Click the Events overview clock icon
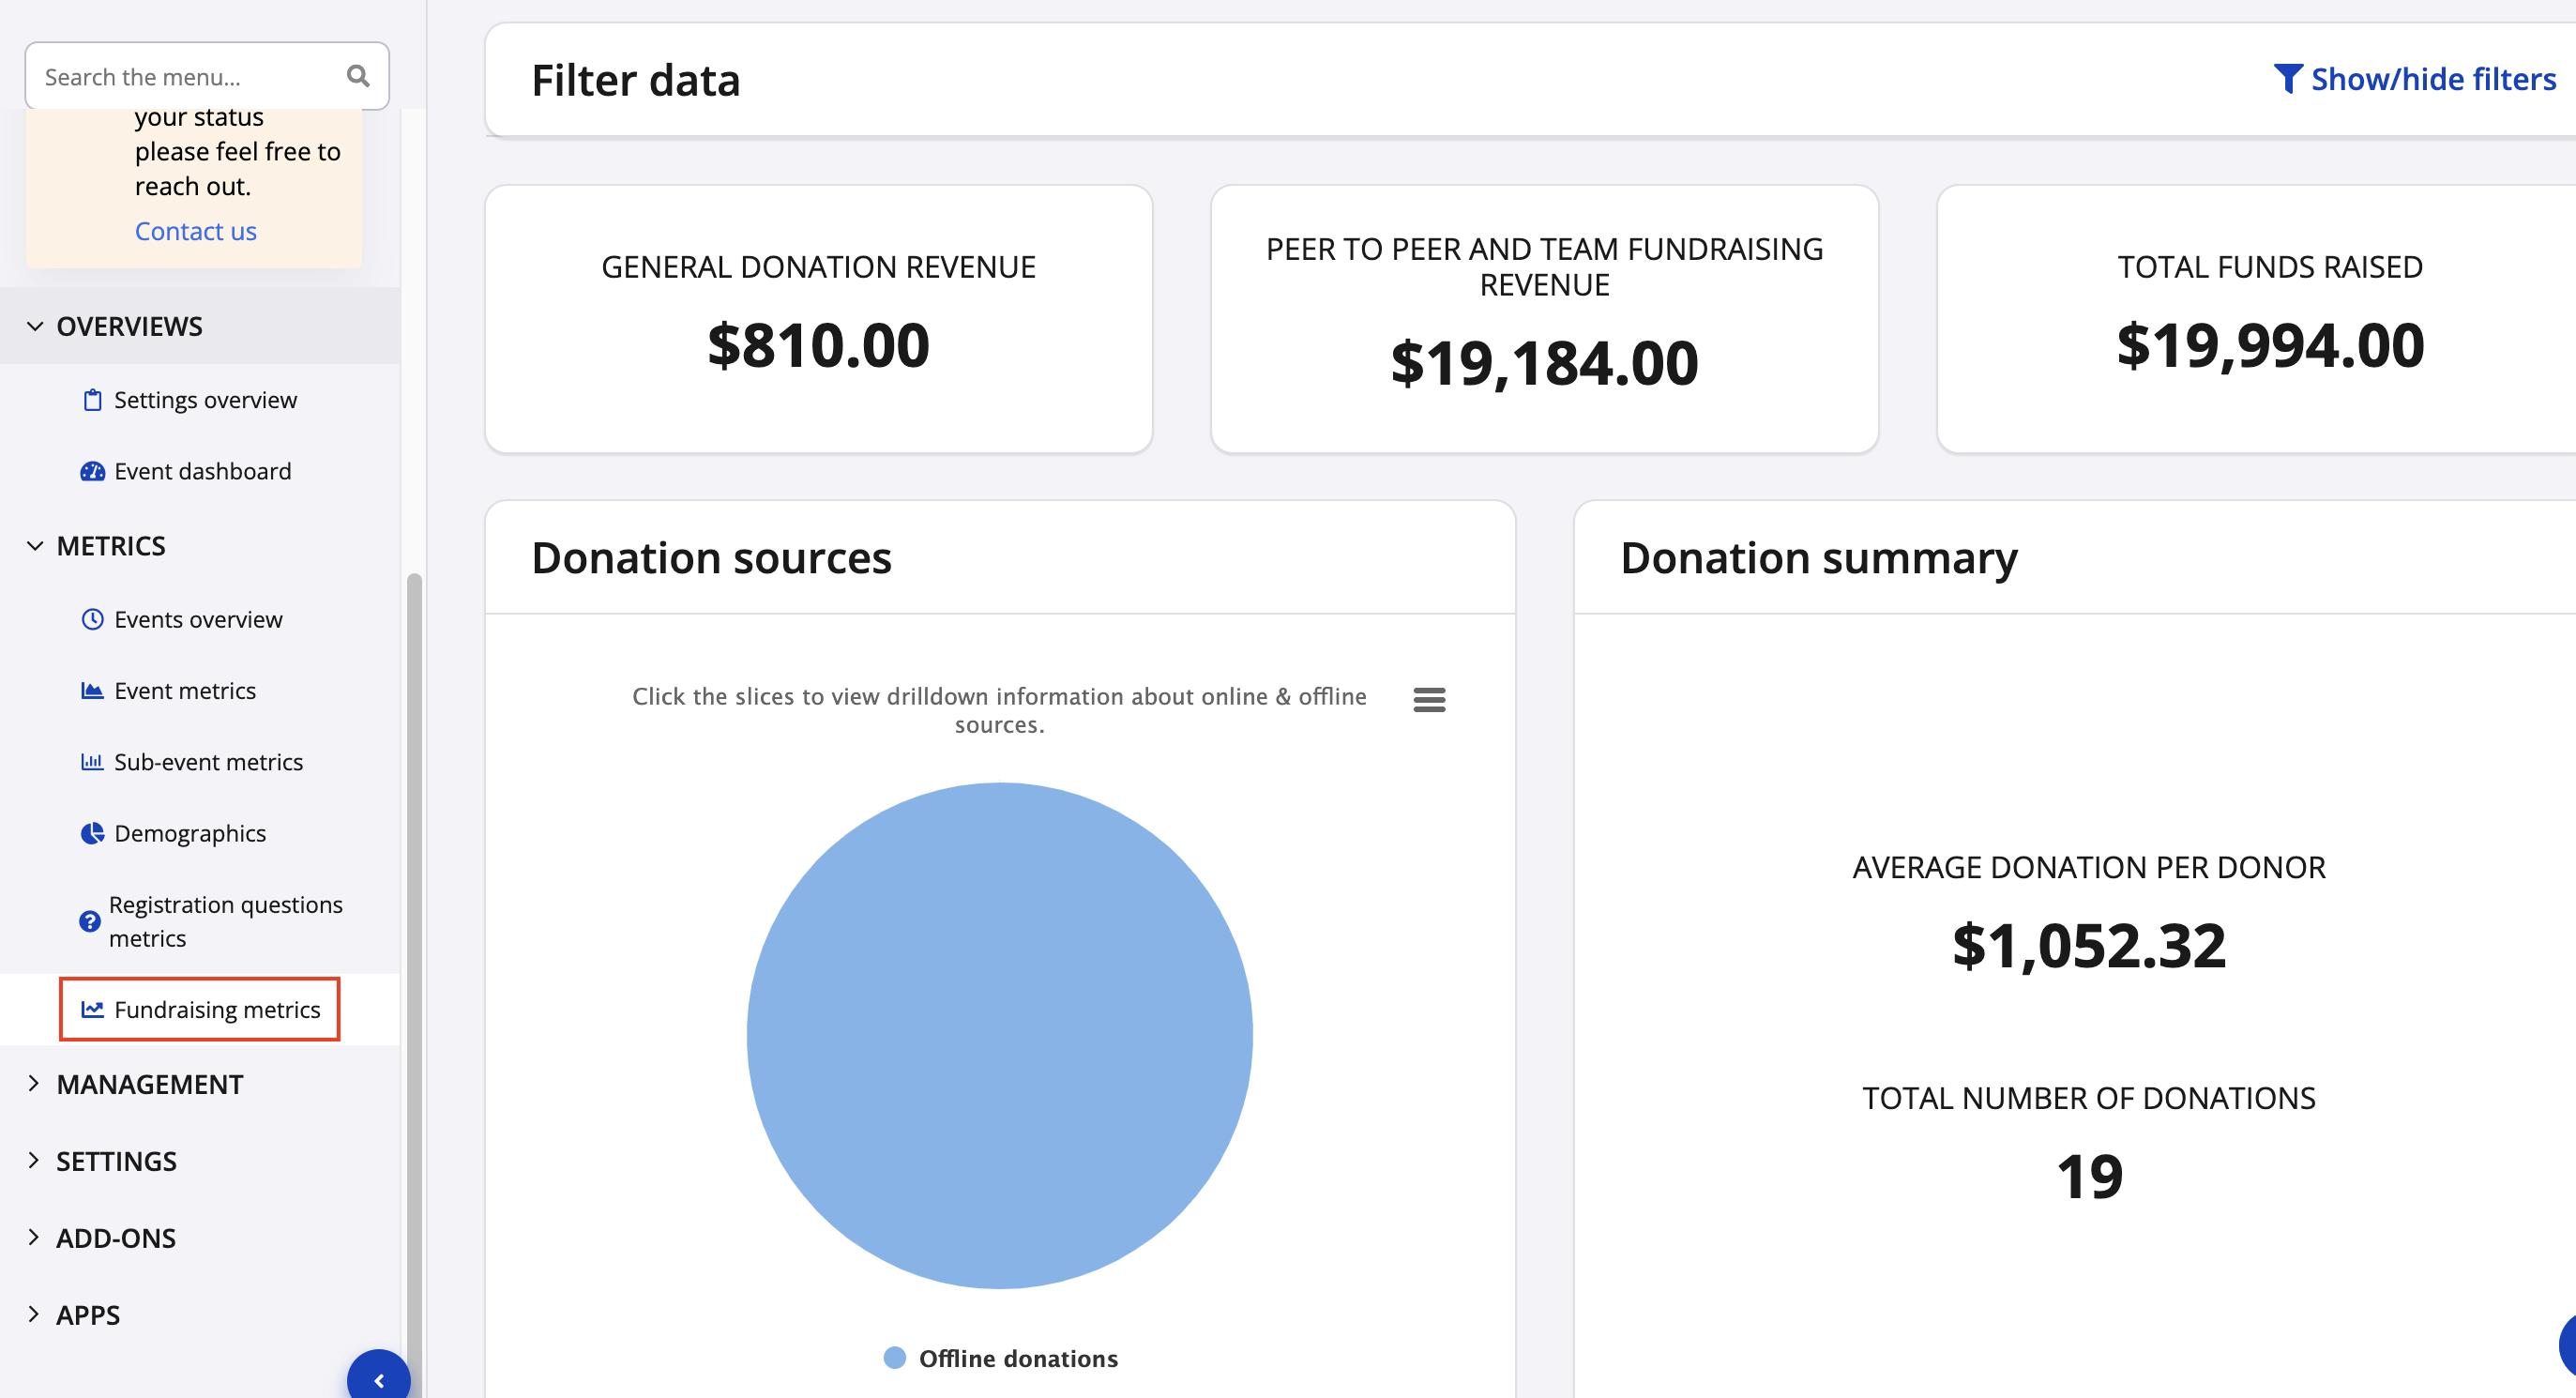 click(x=92, y=619)
